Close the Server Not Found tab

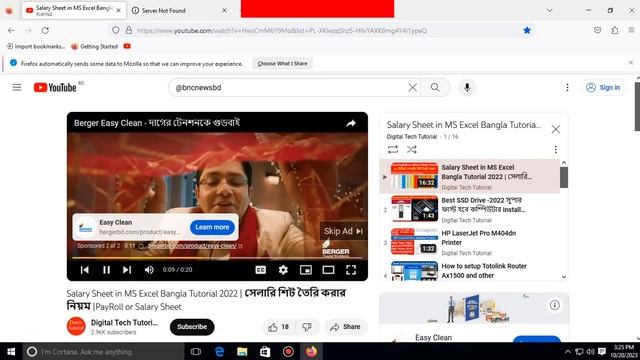(224, 11)
